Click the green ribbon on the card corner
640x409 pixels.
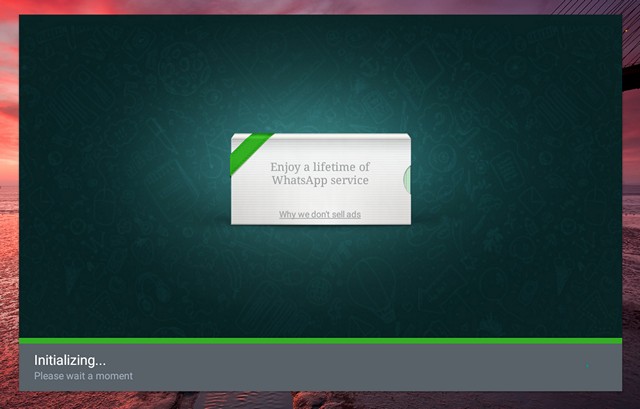(x=250, y=152)
